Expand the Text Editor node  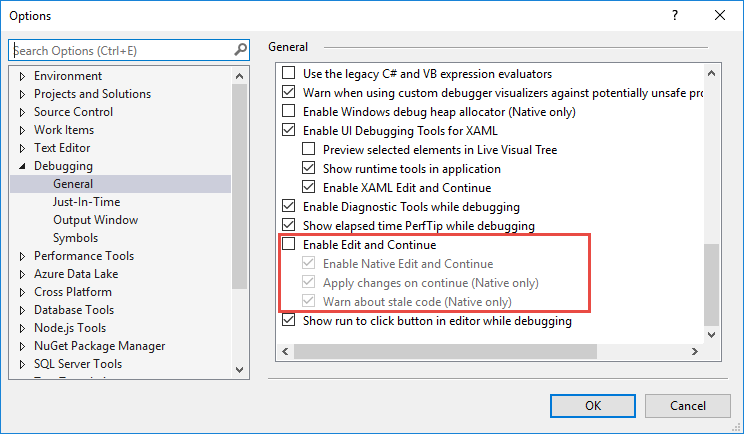click(23, 148)
